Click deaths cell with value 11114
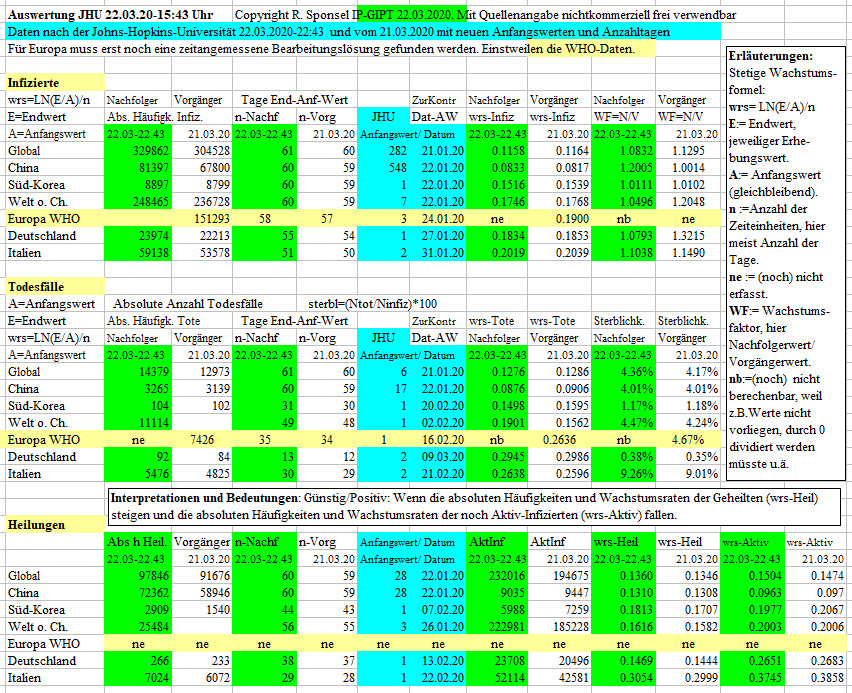This screenshot has height=693, width=852. (x=139, y=422)
